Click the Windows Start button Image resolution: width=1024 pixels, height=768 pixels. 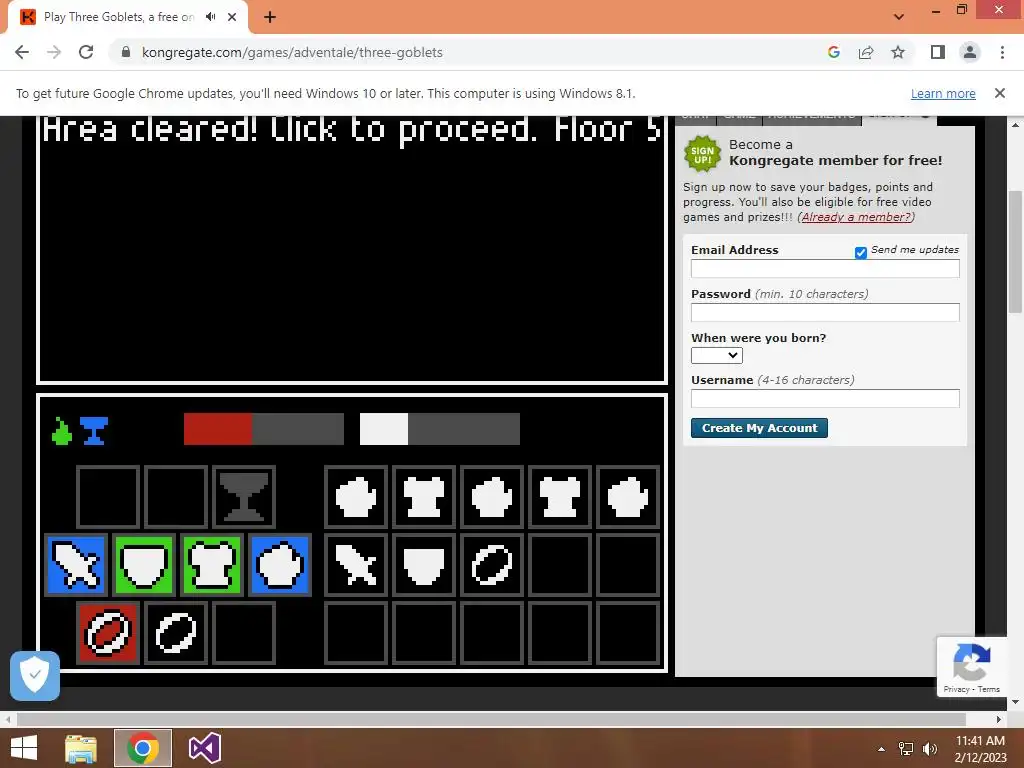click(24, 748)
